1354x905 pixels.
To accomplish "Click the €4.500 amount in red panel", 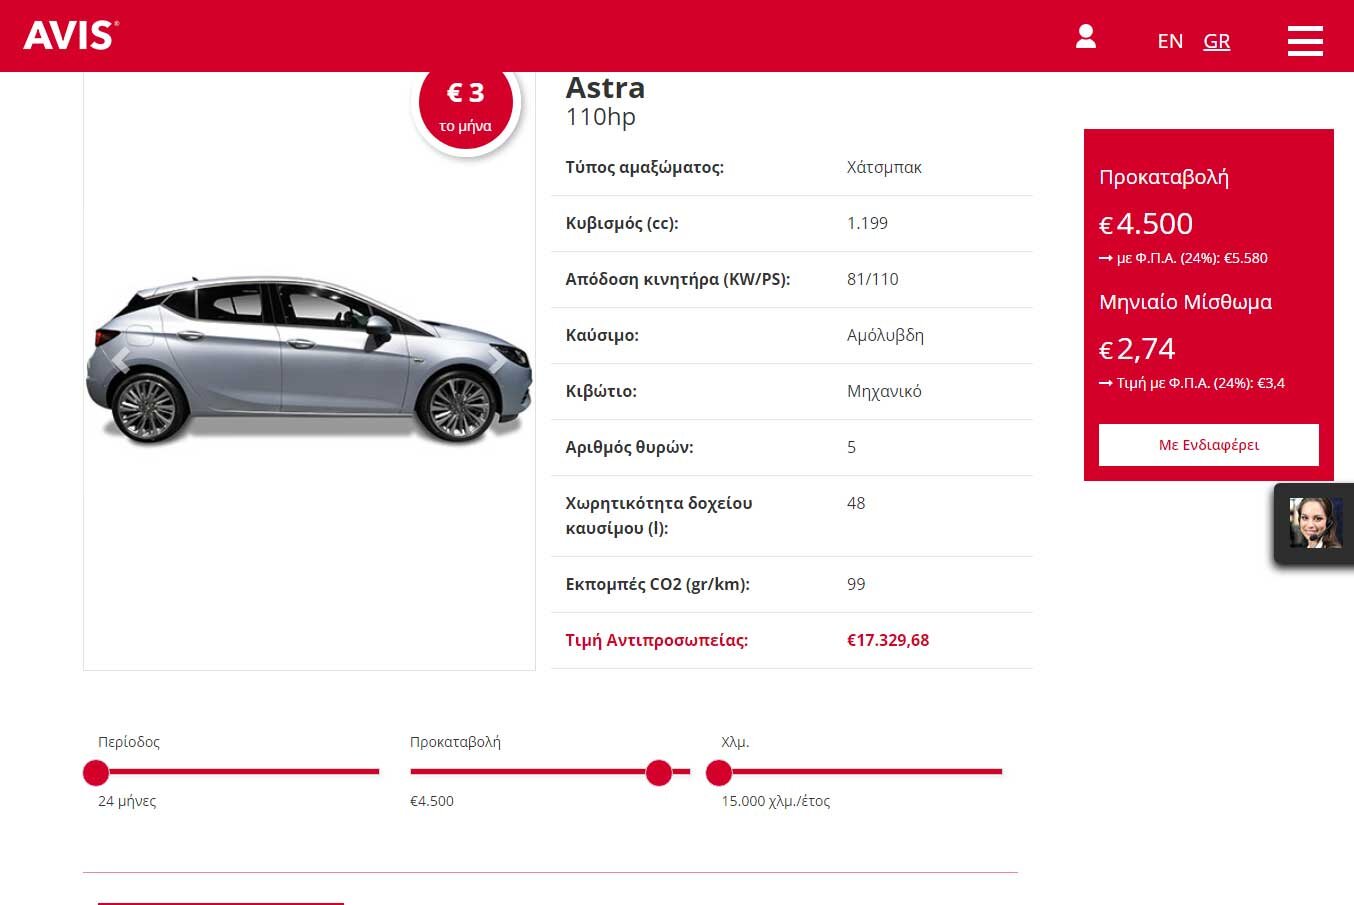I will [1146, 223].
